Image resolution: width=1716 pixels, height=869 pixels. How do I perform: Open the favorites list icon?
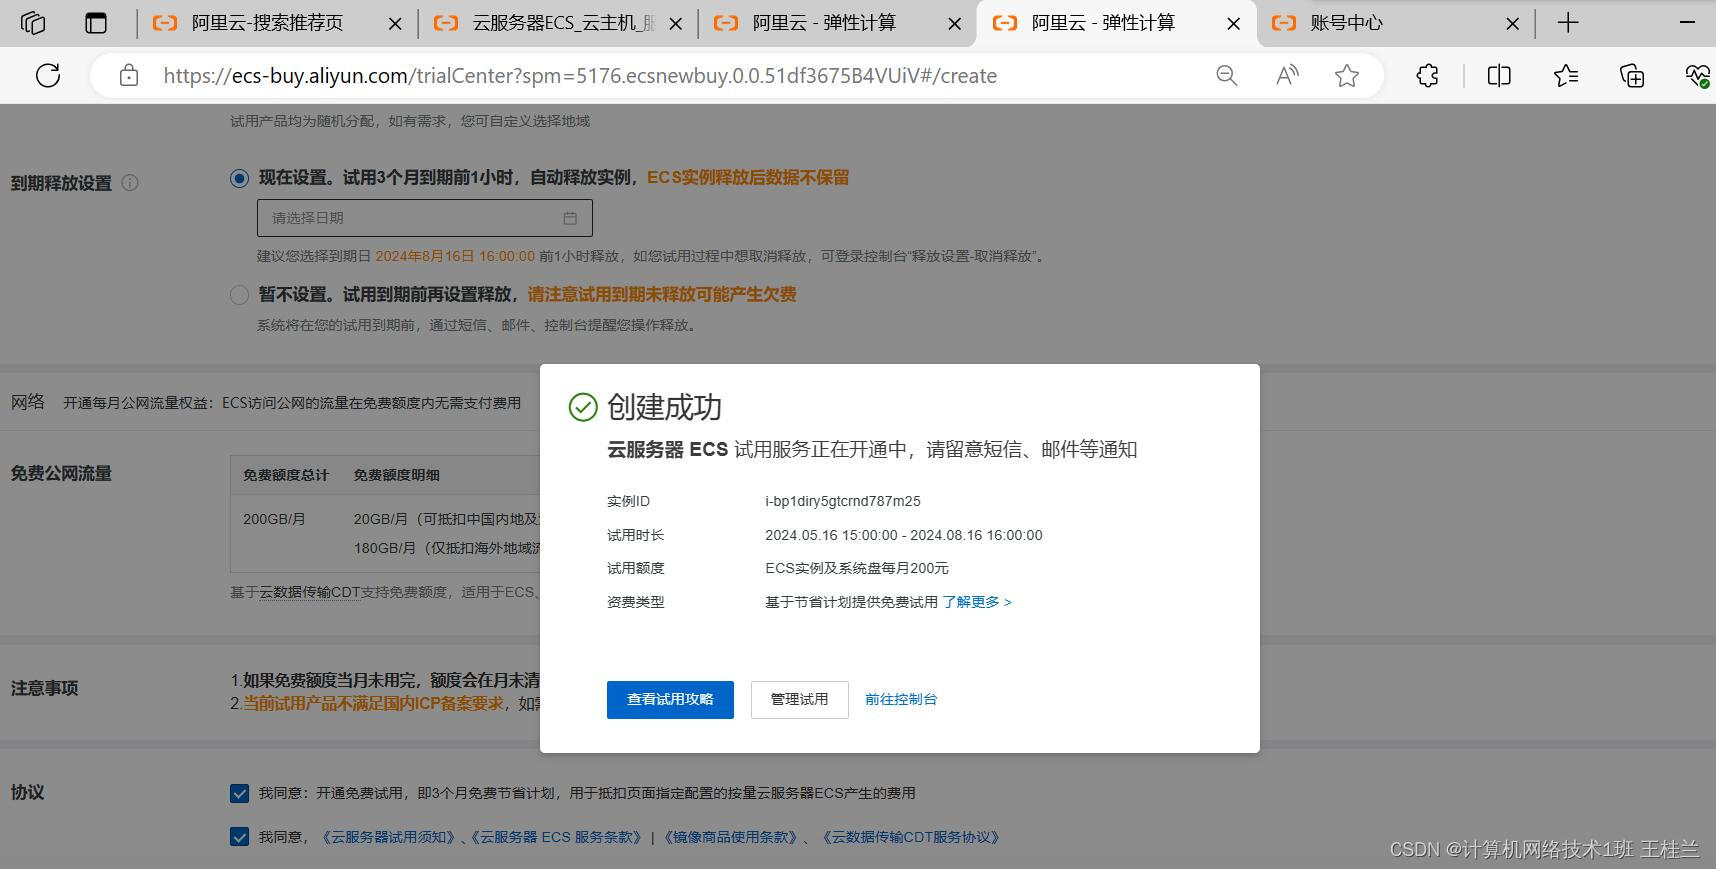pos(1566,75)
